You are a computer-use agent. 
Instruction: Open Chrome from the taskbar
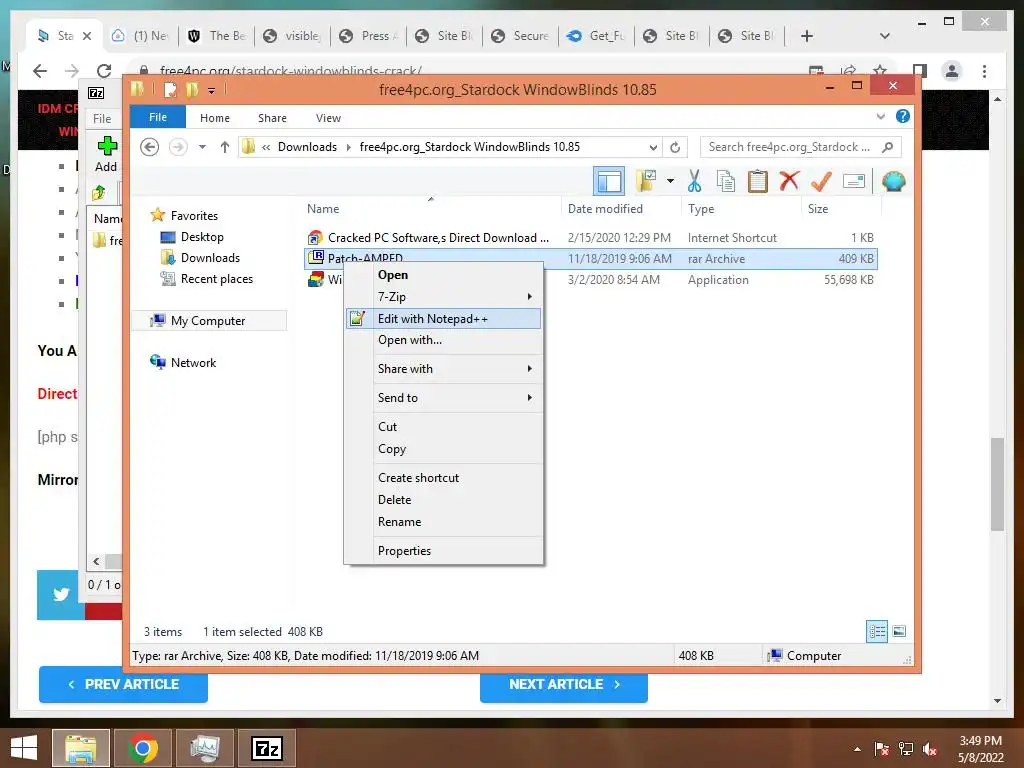tap(143, 748)
